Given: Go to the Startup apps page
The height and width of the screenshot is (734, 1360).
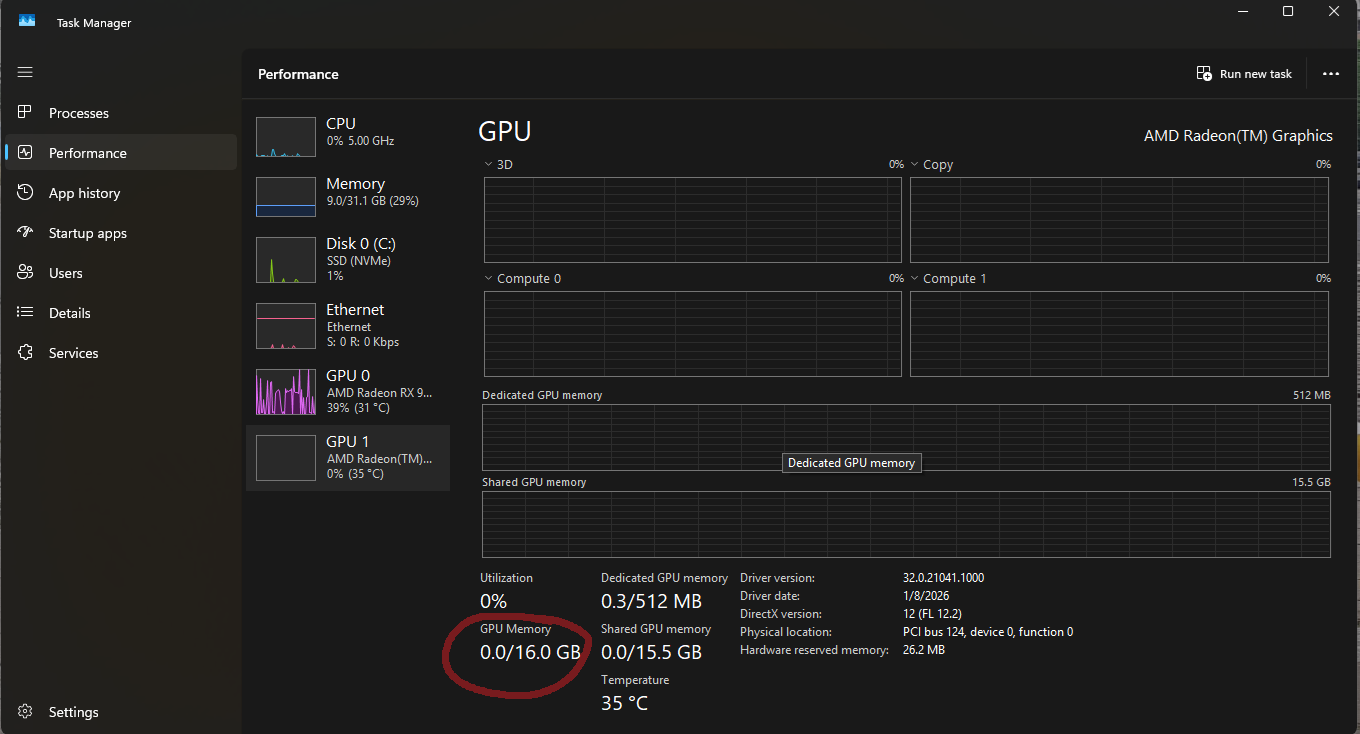Looking at the screenshot, I should point(121,233).
